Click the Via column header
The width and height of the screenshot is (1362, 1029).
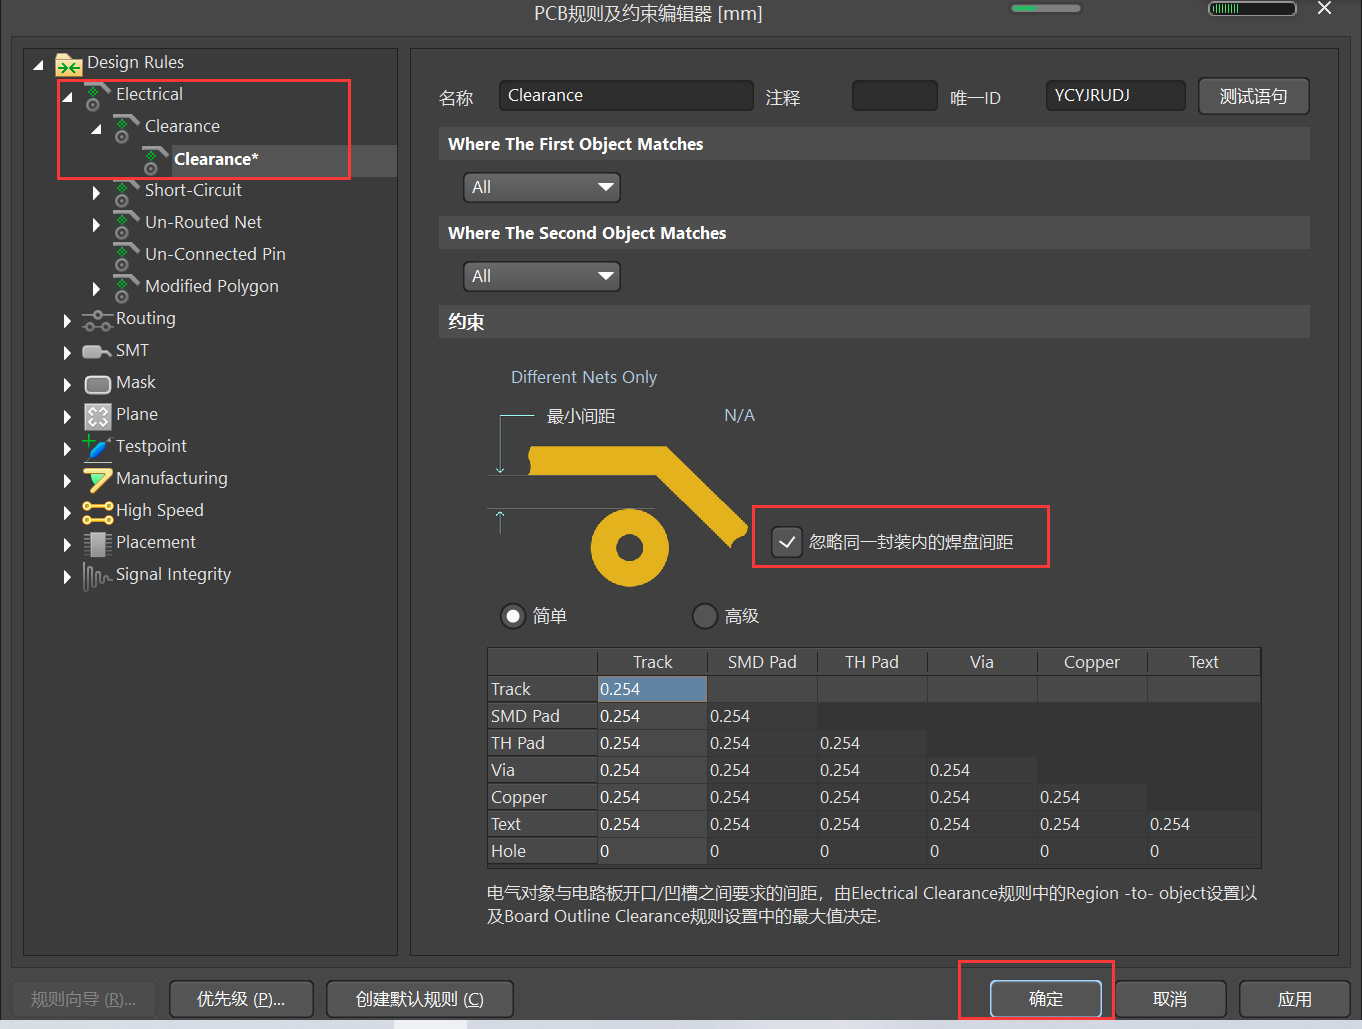click(982, 662)
